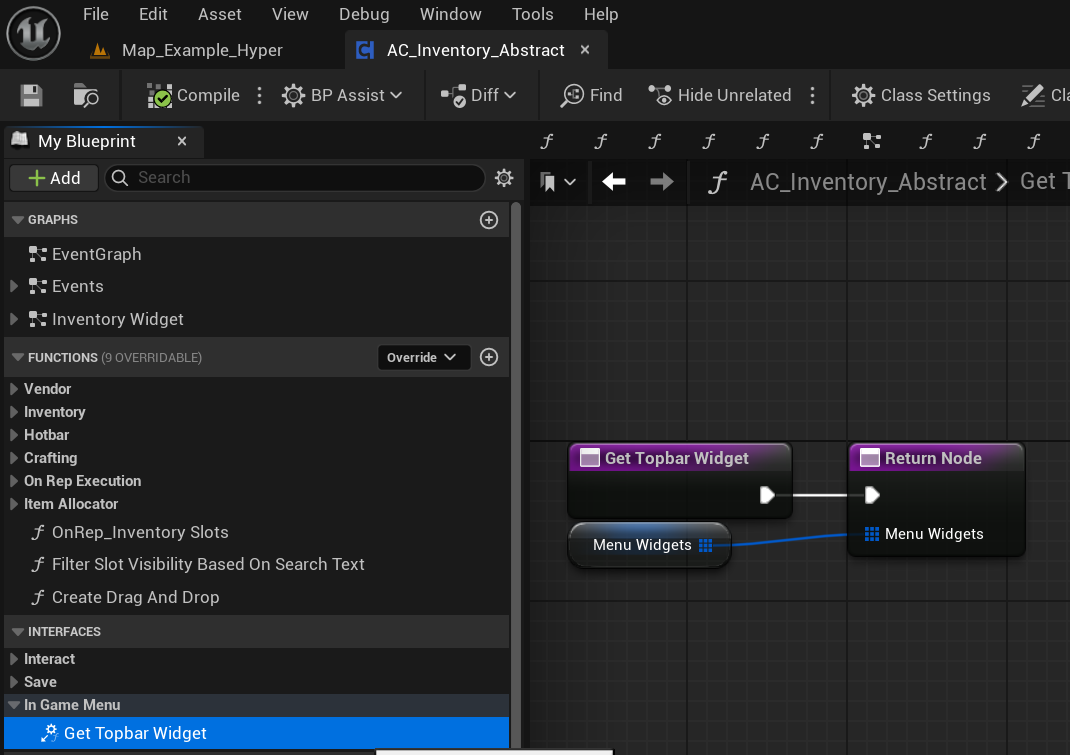Image resolution: width=1070 pixels, height=755 pixels.
Task: Focus the My Blueprint search field
Action: tap(295, 177)
